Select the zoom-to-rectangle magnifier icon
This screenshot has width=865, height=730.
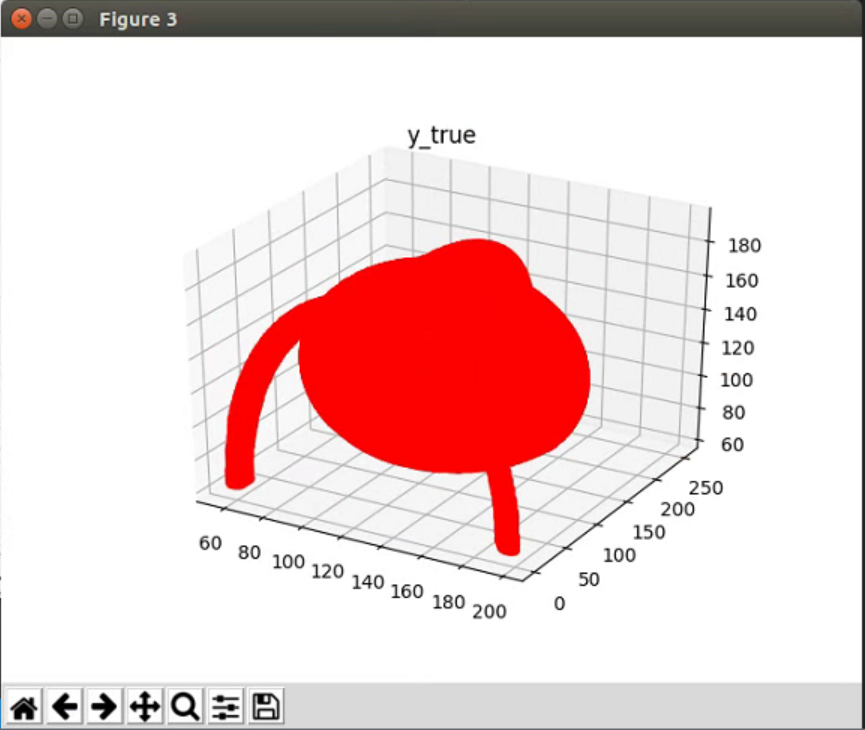click(185, 707)
